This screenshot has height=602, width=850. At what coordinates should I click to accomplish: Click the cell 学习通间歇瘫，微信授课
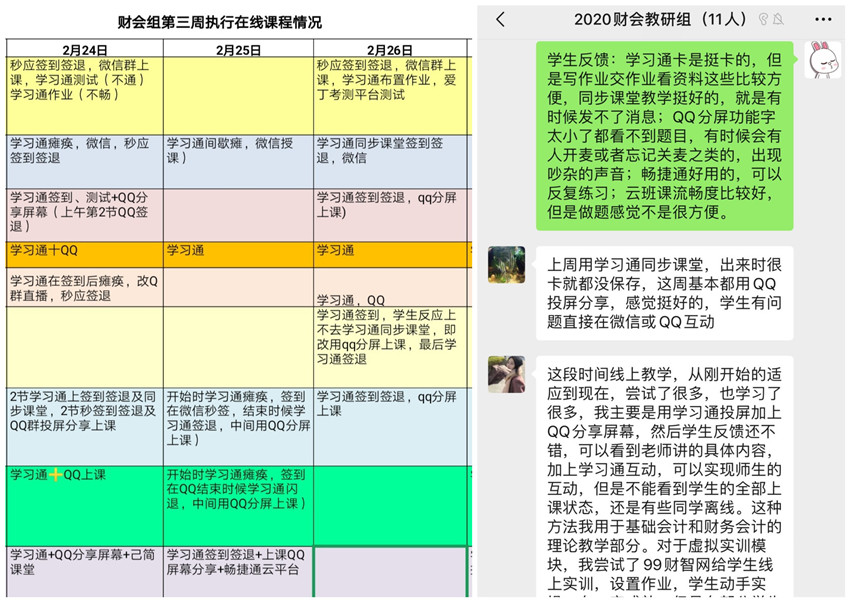coord(239,162)
